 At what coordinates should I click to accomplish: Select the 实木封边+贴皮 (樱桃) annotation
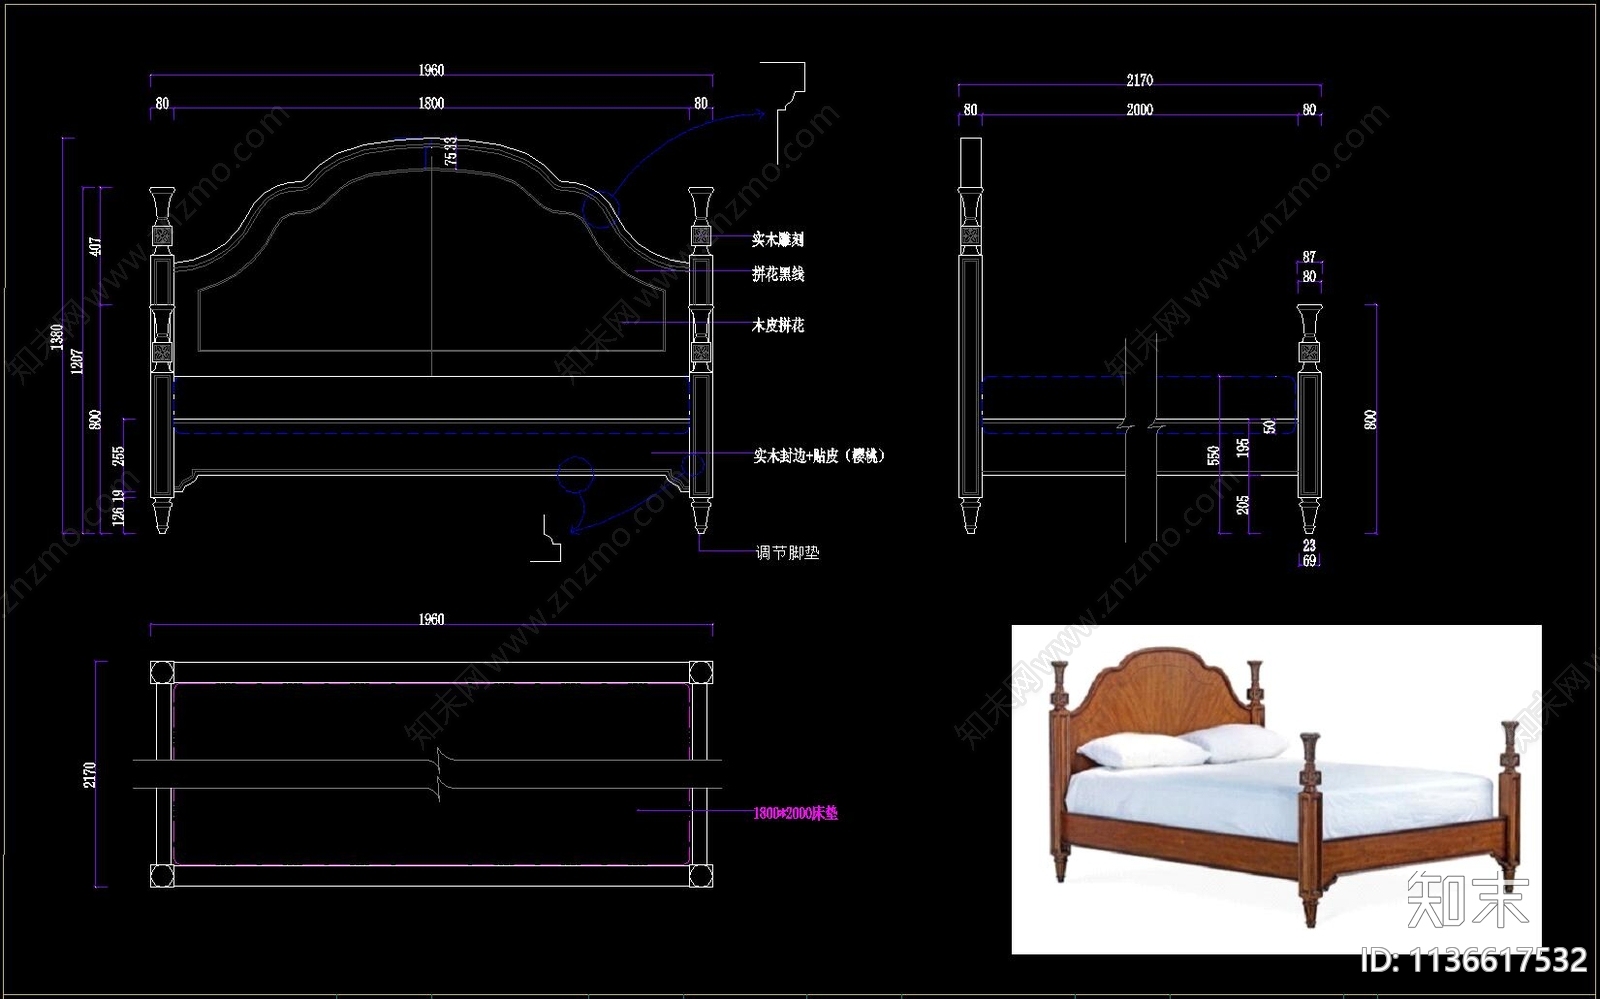[819, 456]
